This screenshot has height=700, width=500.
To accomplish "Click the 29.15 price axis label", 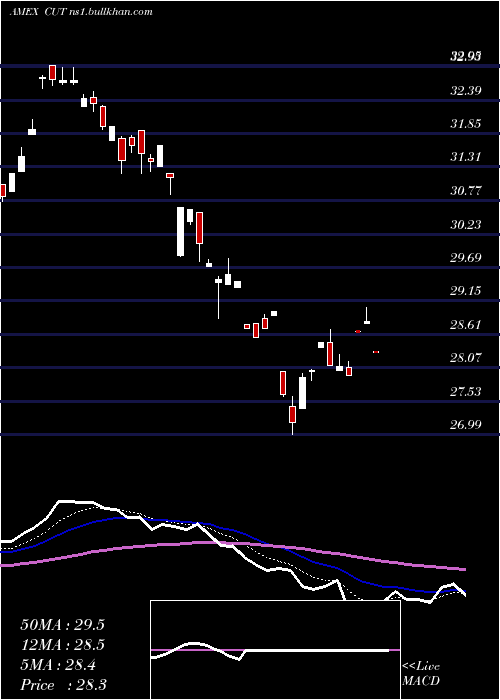I will click(466, 291).
